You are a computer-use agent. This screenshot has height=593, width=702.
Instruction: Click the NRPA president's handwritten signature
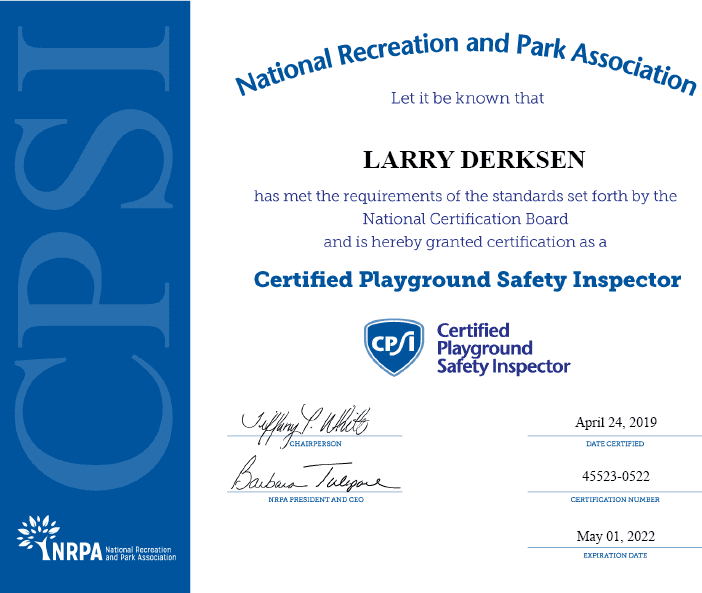tap(316, 474)
